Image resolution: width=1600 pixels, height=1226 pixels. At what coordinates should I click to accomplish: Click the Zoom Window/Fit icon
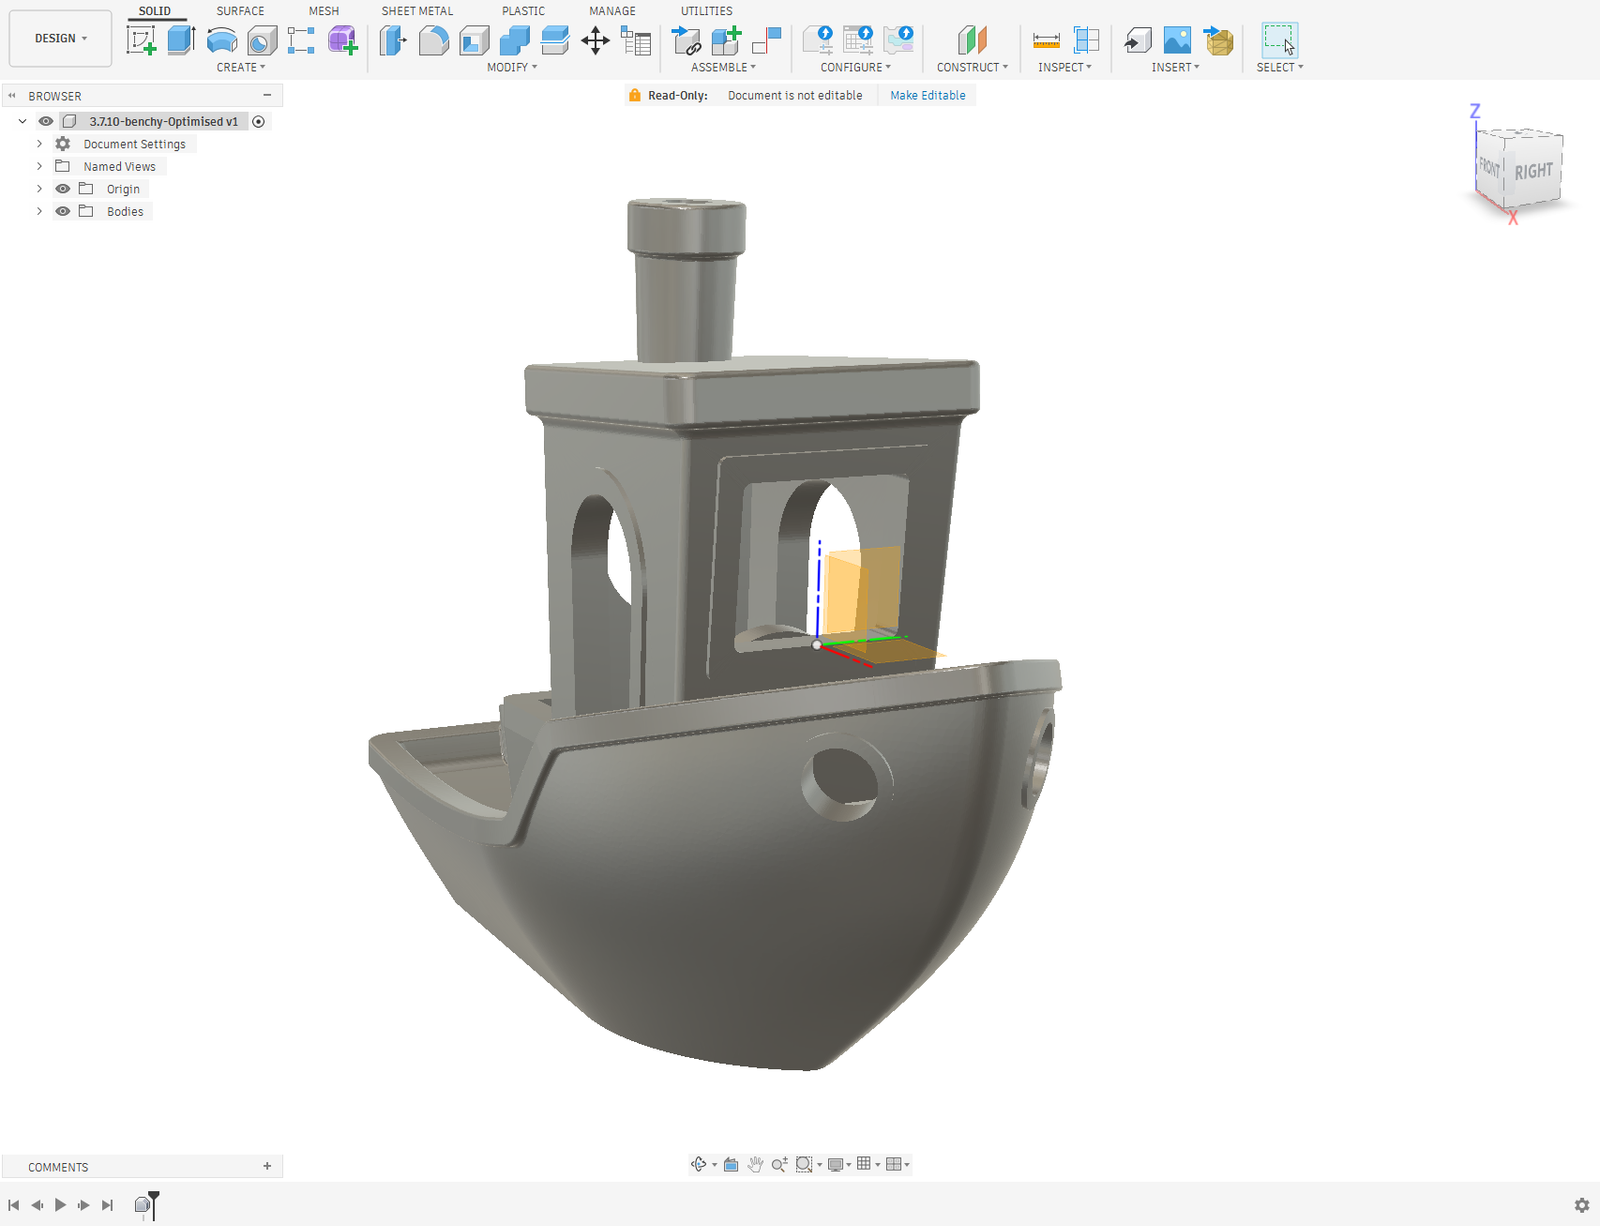click(x=804, y=1164)
